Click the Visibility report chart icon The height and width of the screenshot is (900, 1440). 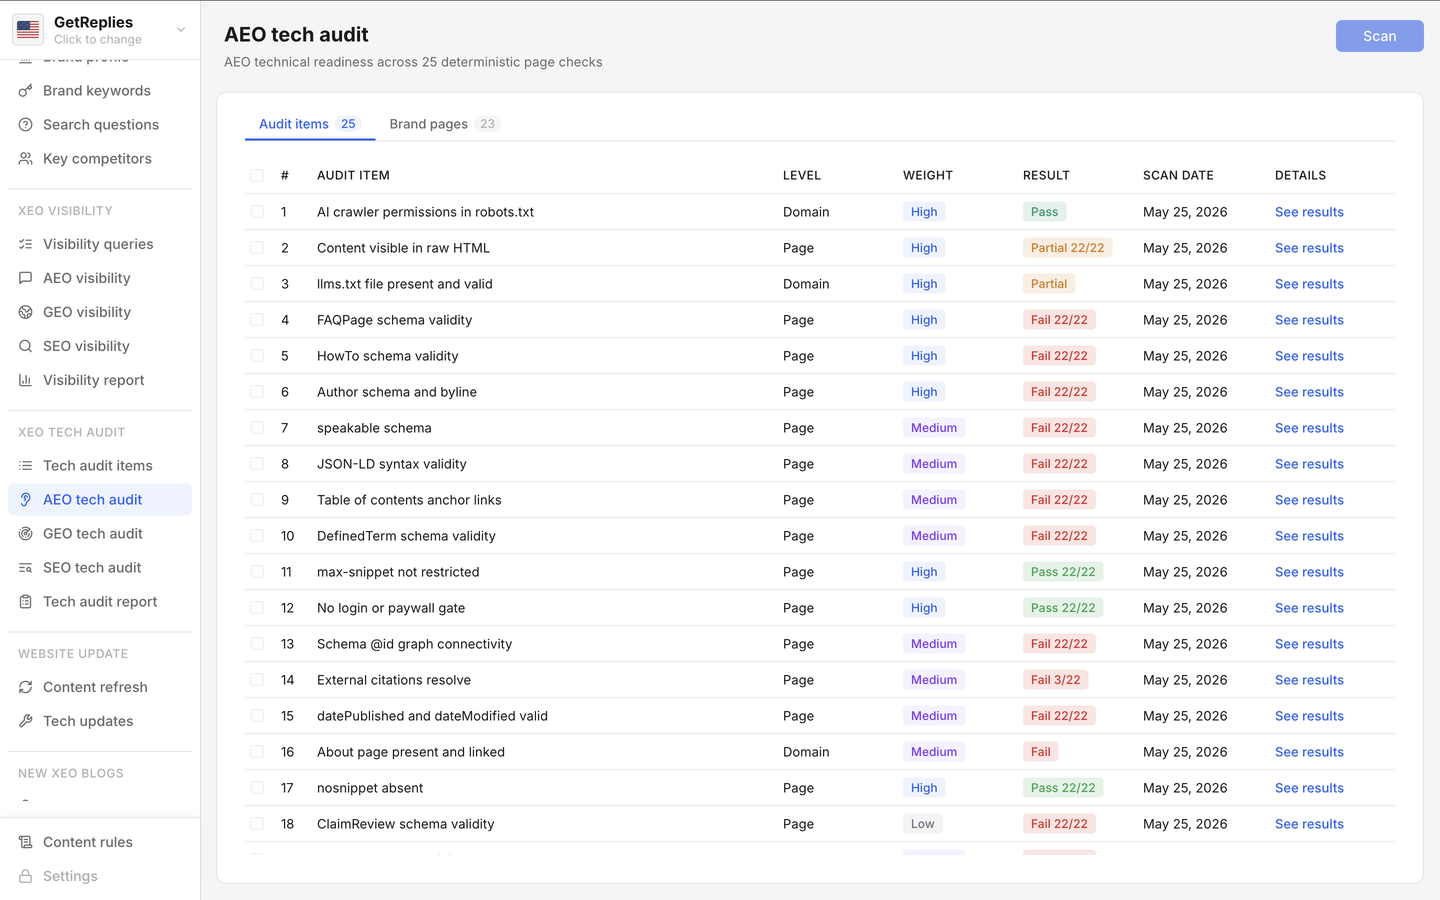point(26,380)
